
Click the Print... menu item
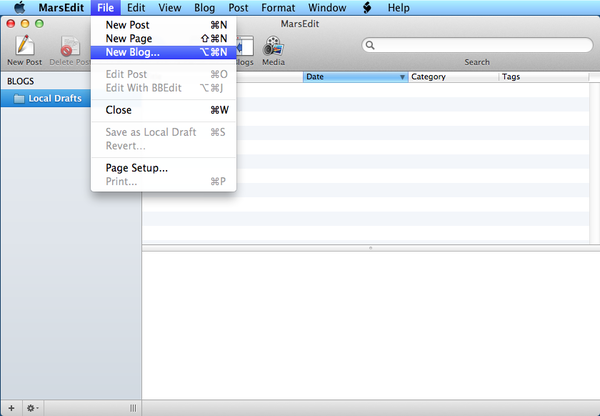point(163,181)
